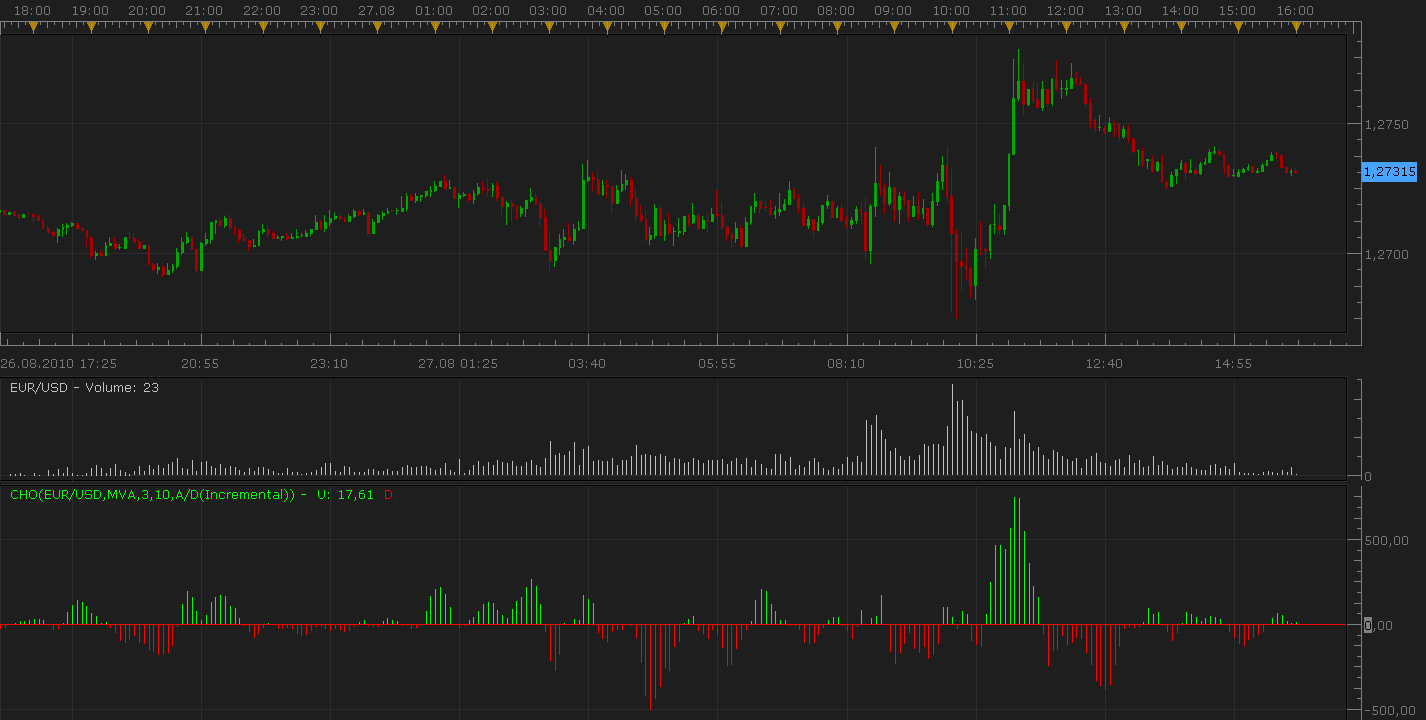Click the 11:00 time label
The image size is (1426, 720).
[1009, 10]
